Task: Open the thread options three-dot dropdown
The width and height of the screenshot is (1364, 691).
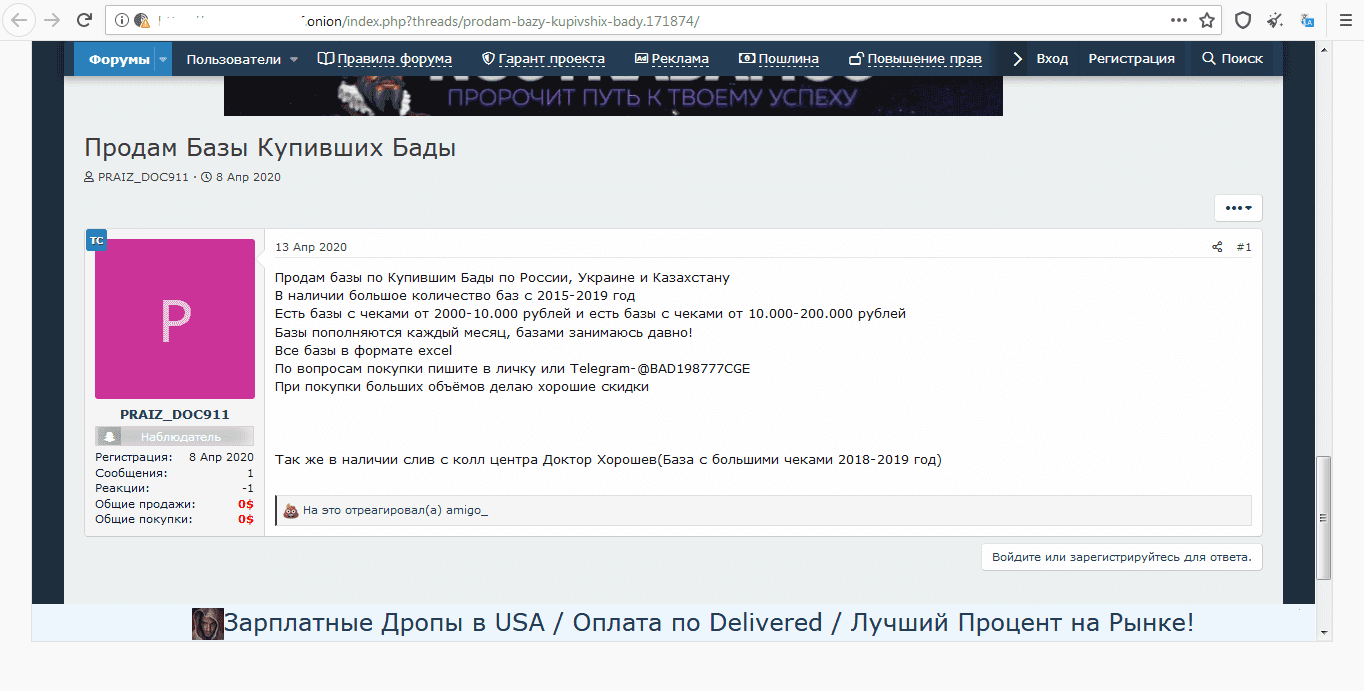Action: [x=1238, y=208]
